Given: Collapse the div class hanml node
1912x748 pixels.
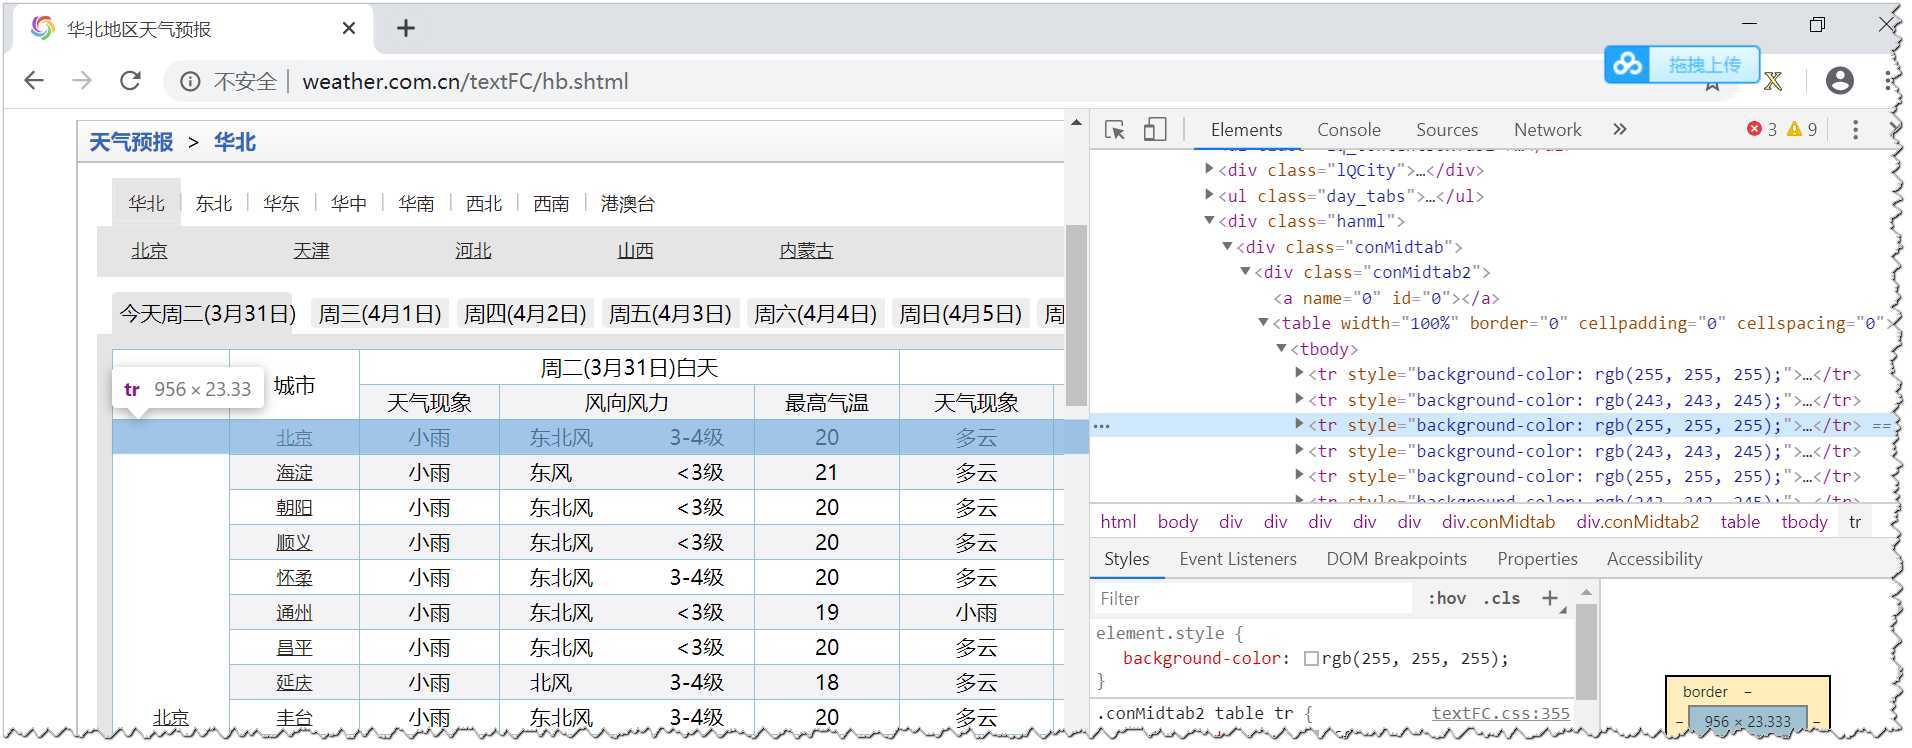Looking at the screenshot, I should (x=1209, y=220).
